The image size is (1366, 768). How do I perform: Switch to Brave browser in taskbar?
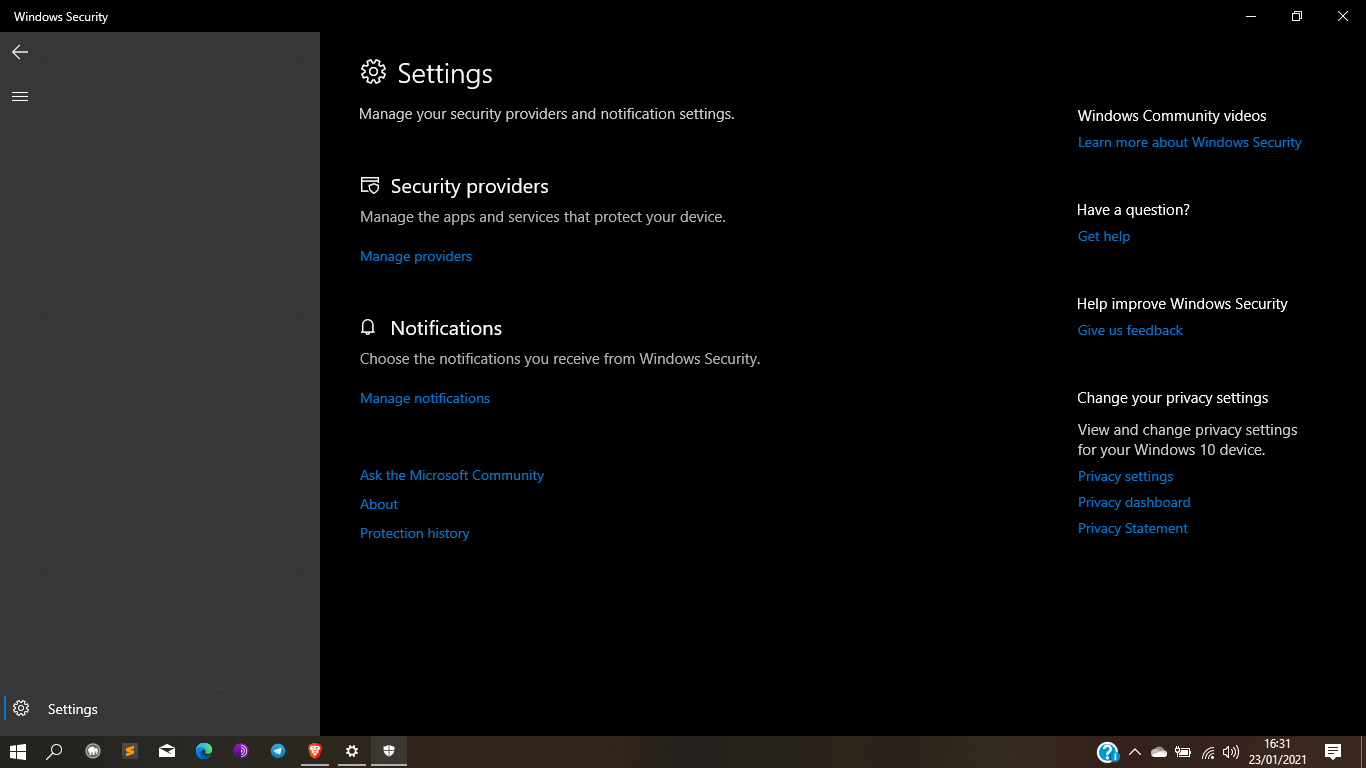coord(315,751)
